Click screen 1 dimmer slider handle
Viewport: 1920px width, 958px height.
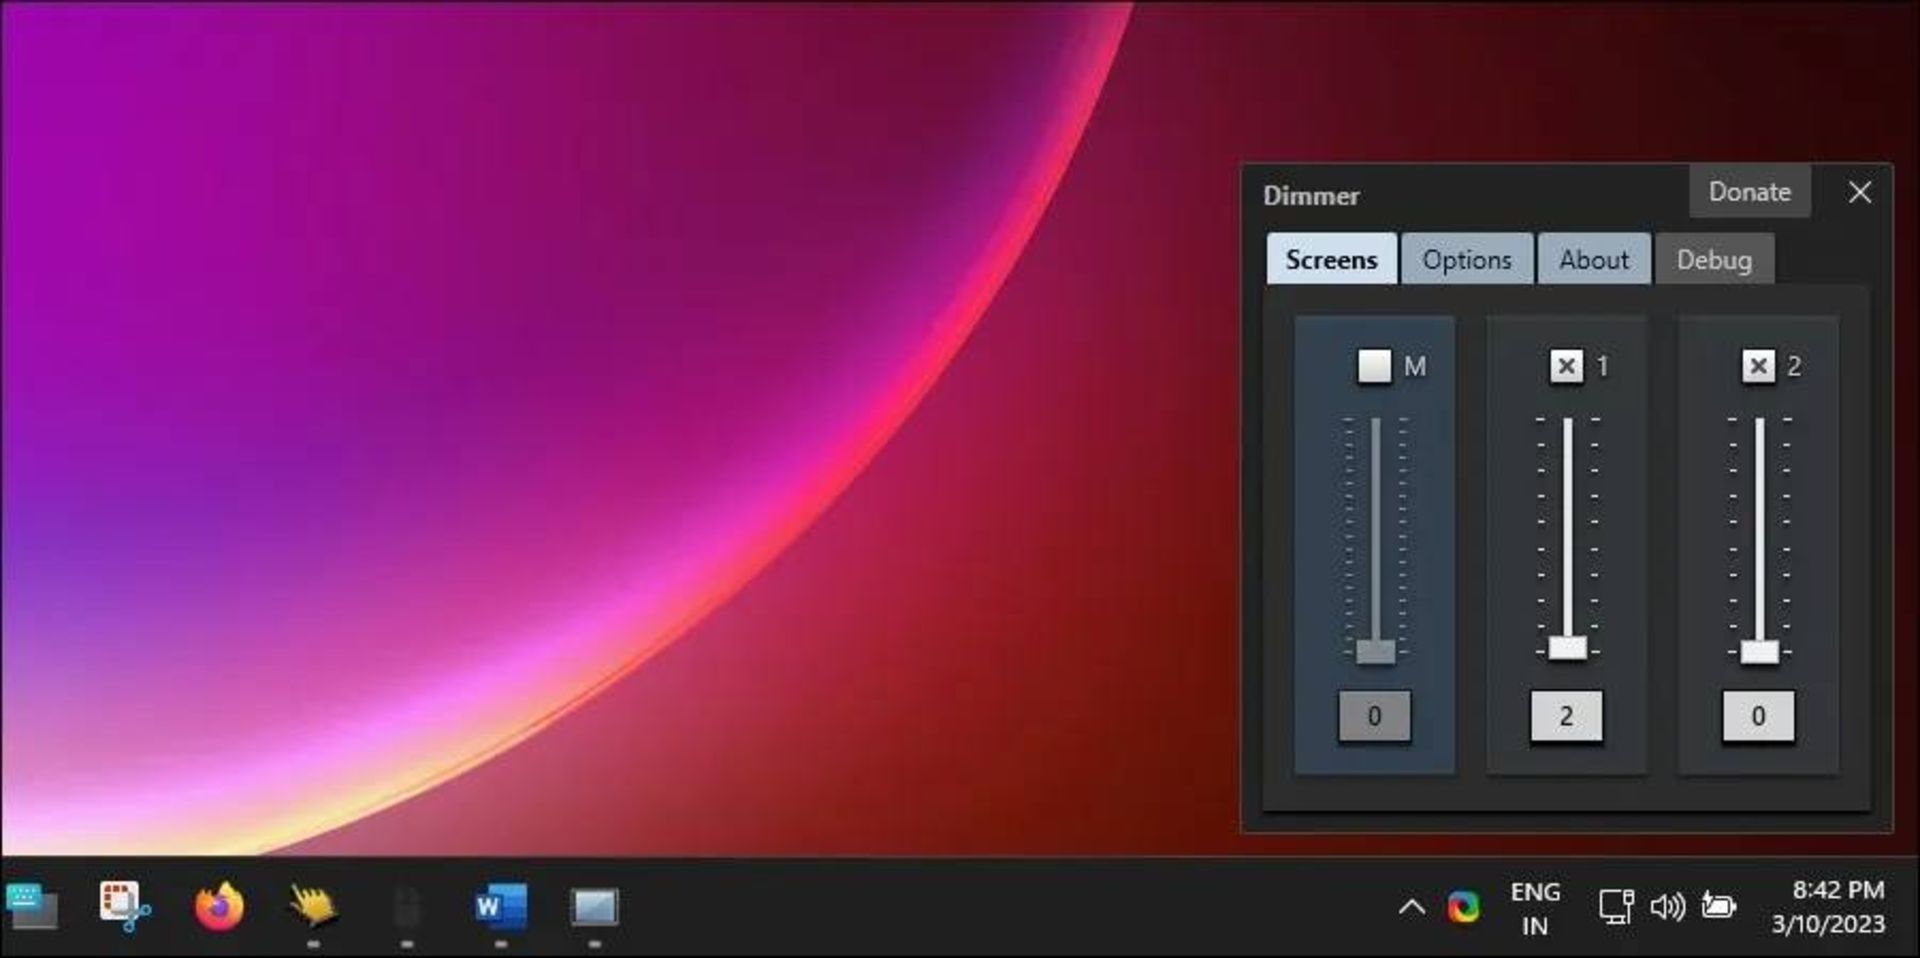tap(1567, 648)
